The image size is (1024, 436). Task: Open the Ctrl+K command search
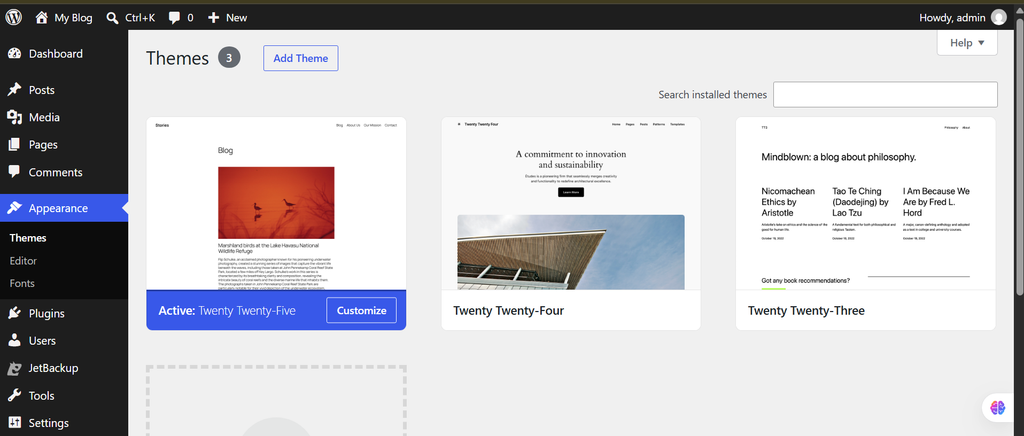pyautogui.click(x=131, y=18)
